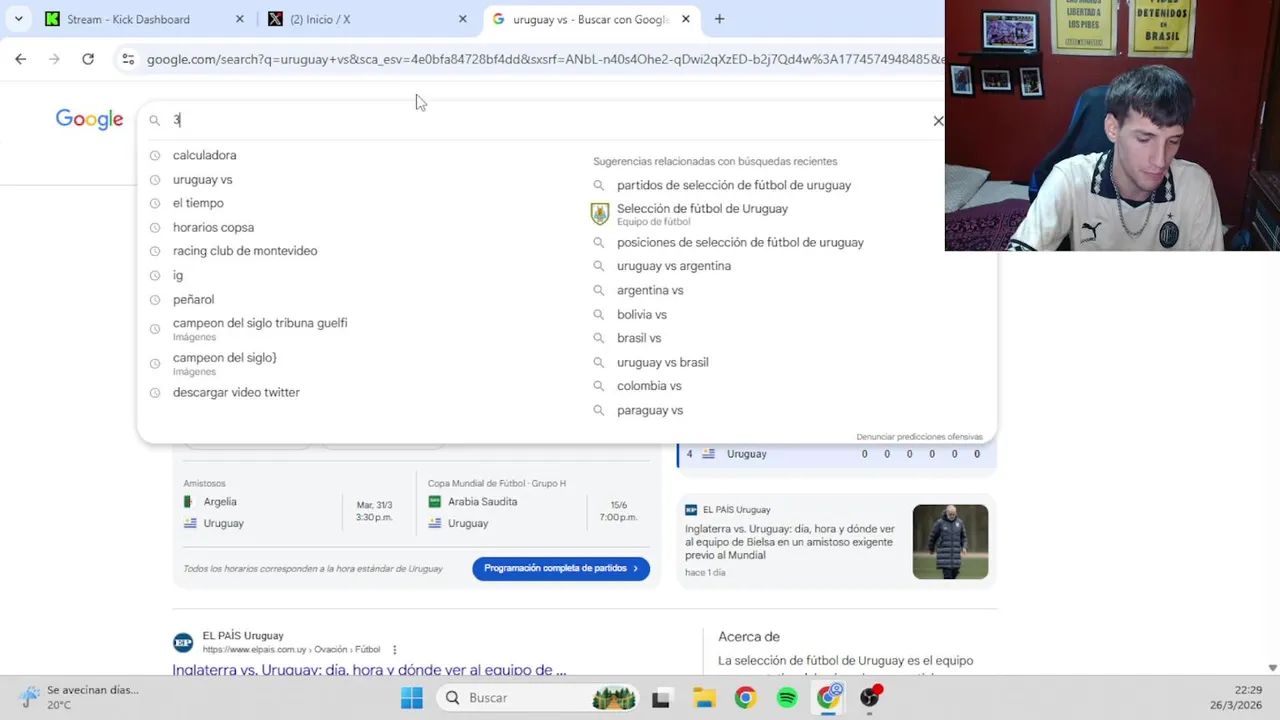
Task: Click the forward navigation arrow
Action: [x=54, y=59]
